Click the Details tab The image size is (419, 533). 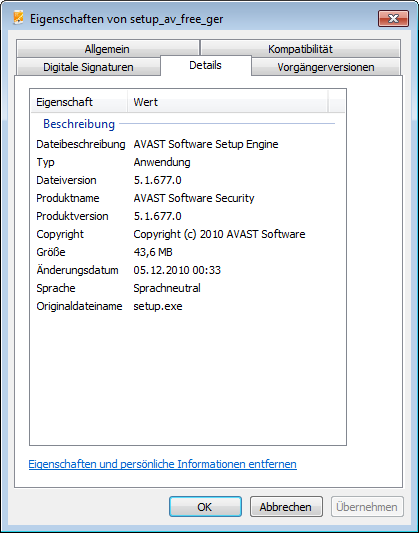[206, 65]
